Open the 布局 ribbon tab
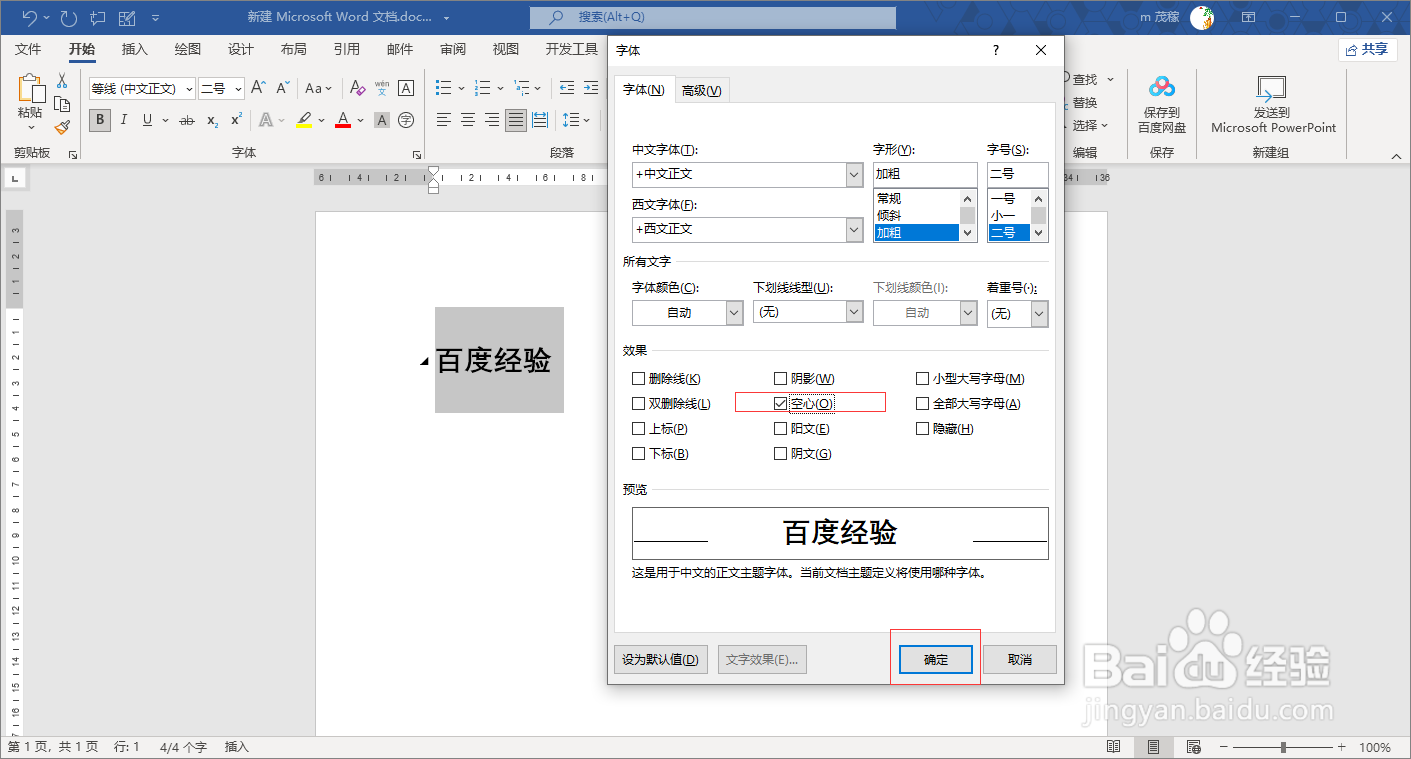The image size is (1411, 759). tap(293, 49)
